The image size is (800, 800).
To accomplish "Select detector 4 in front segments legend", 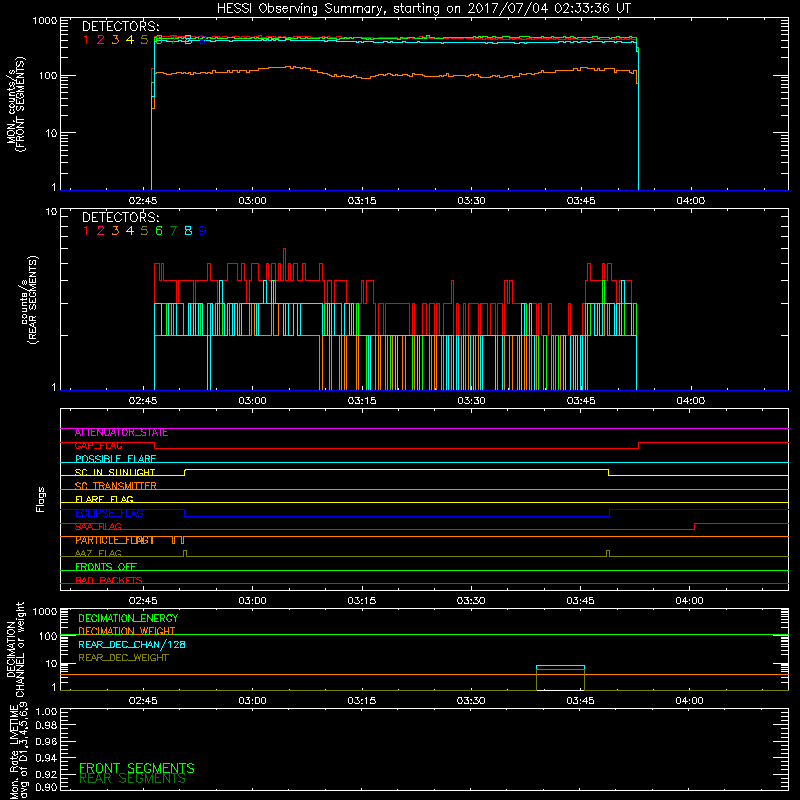I will click(130, 39).
